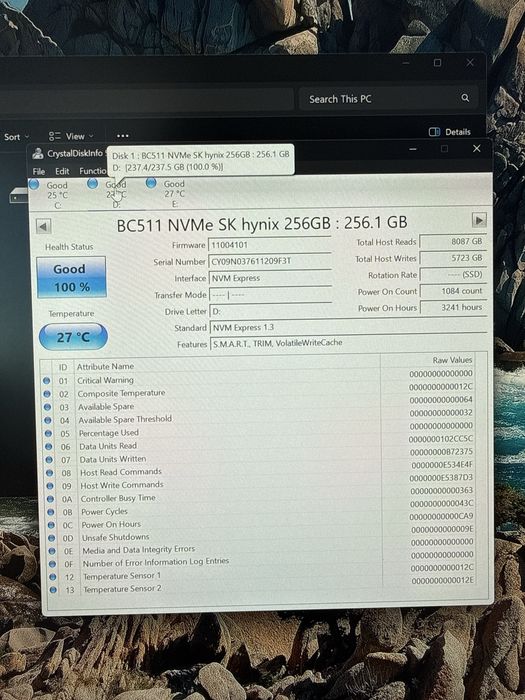Image resolution: width=525 pixels, height=700 pixels.
Task: Select the Unsafe Shutdowns attribute text
Action: pyautogui.click(x=115, y=538)
